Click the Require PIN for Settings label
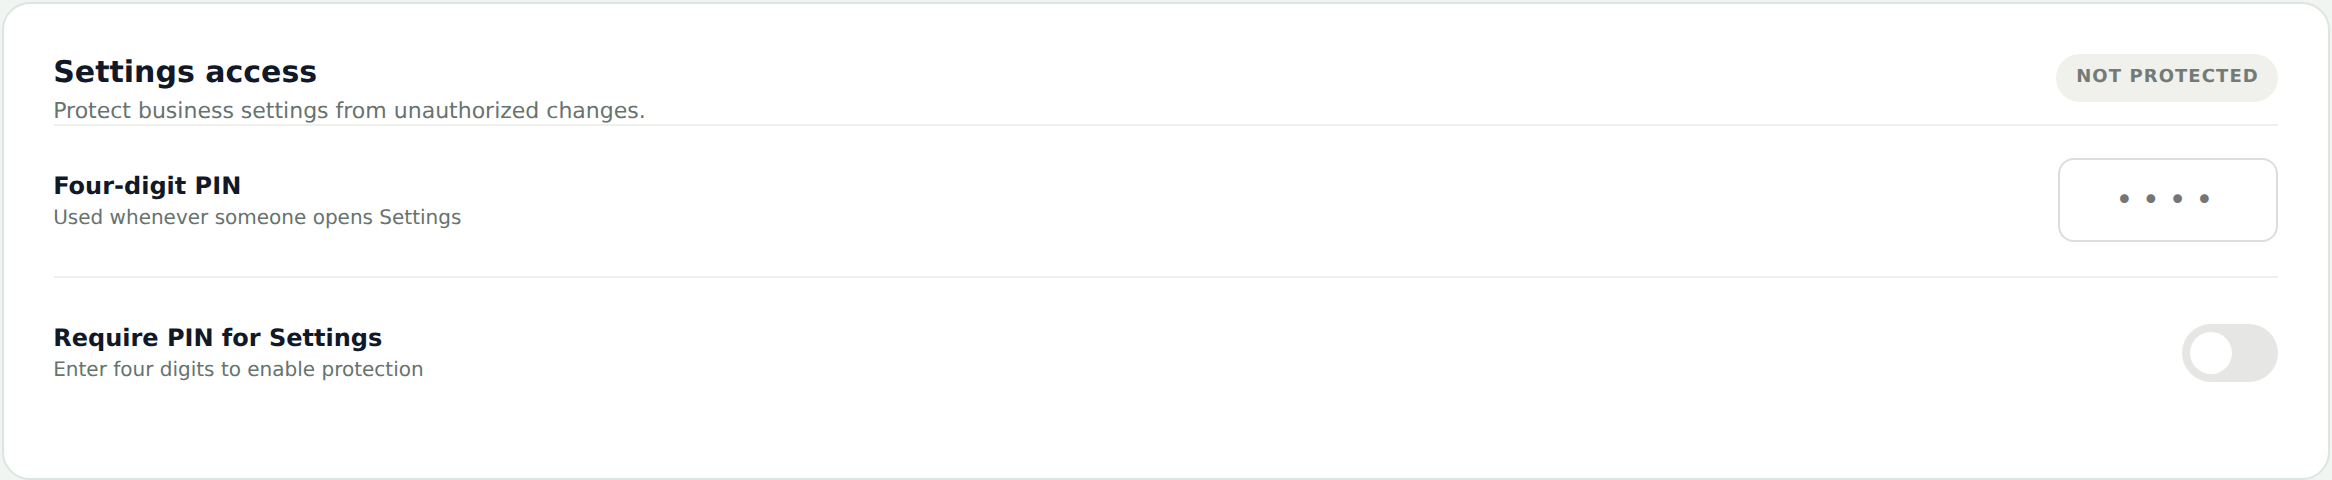This screenshot has height=480, width=2332. (217, 338)
